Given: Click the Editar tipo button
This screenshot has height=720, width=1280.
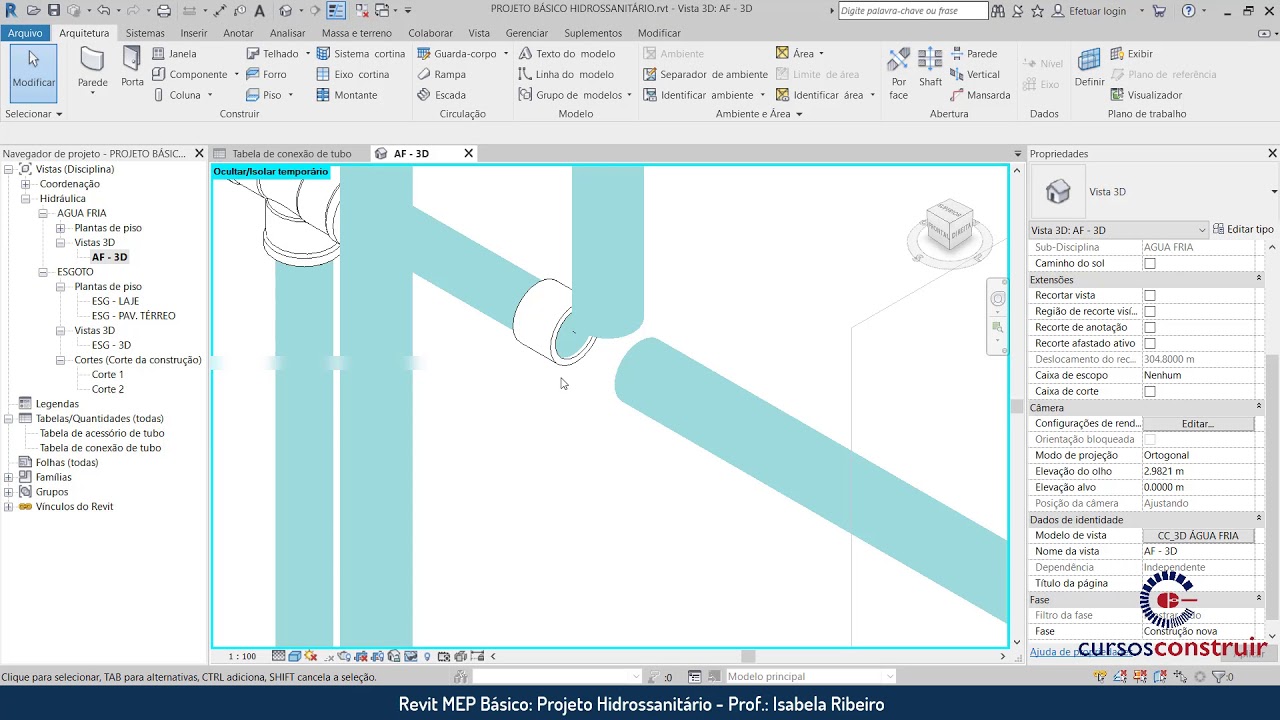Looking at the screenshot, I should [x=1243, y=229].
